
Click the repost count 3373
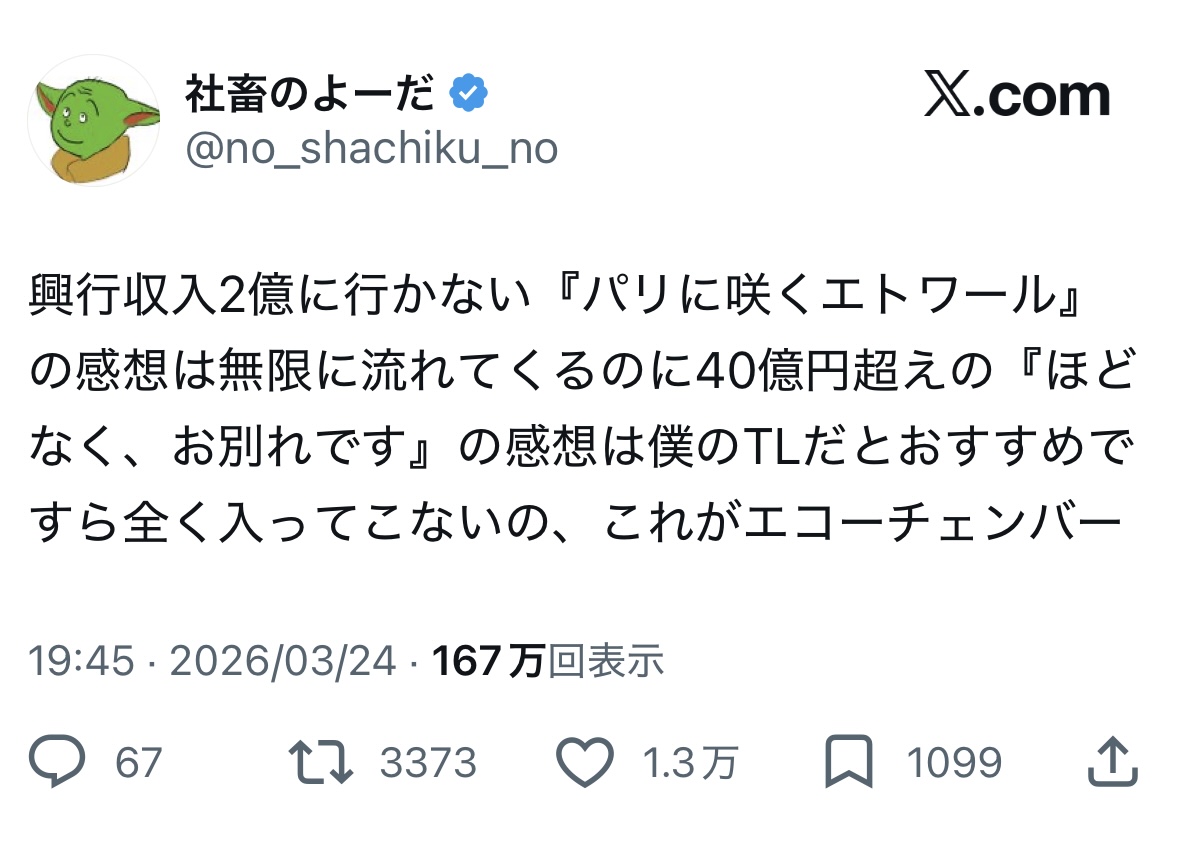pos(428,764)
